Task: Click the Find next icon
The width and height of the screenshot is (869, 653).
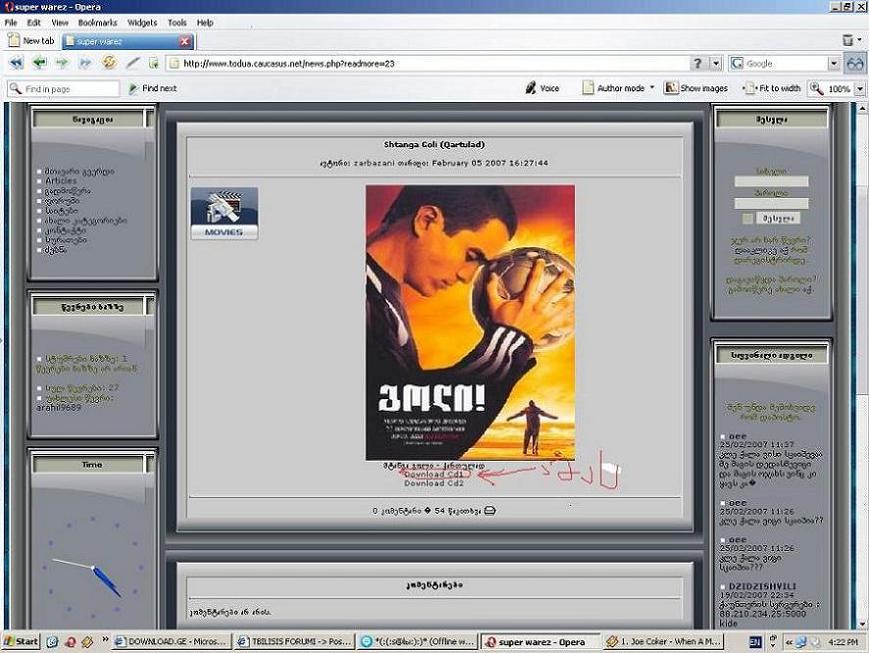Action: pos(133,88)
